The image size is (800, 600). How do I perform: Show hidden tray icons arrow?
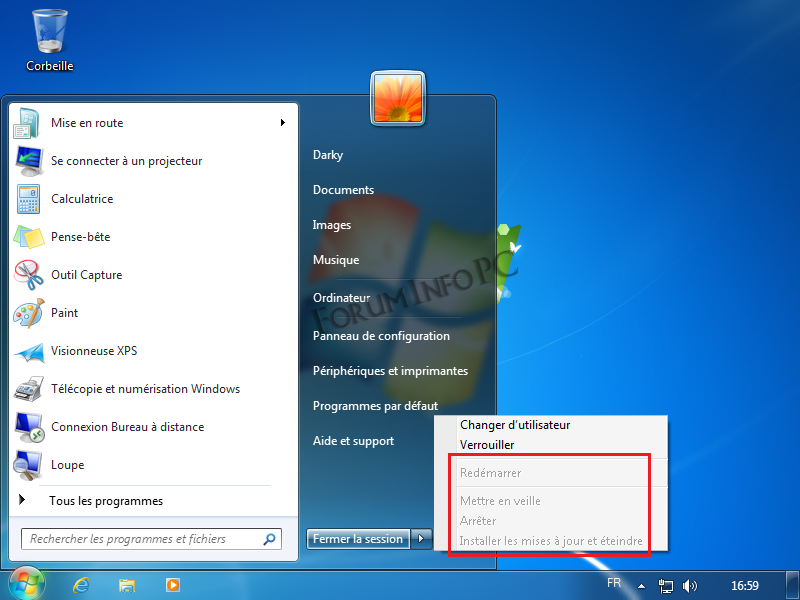641,586
